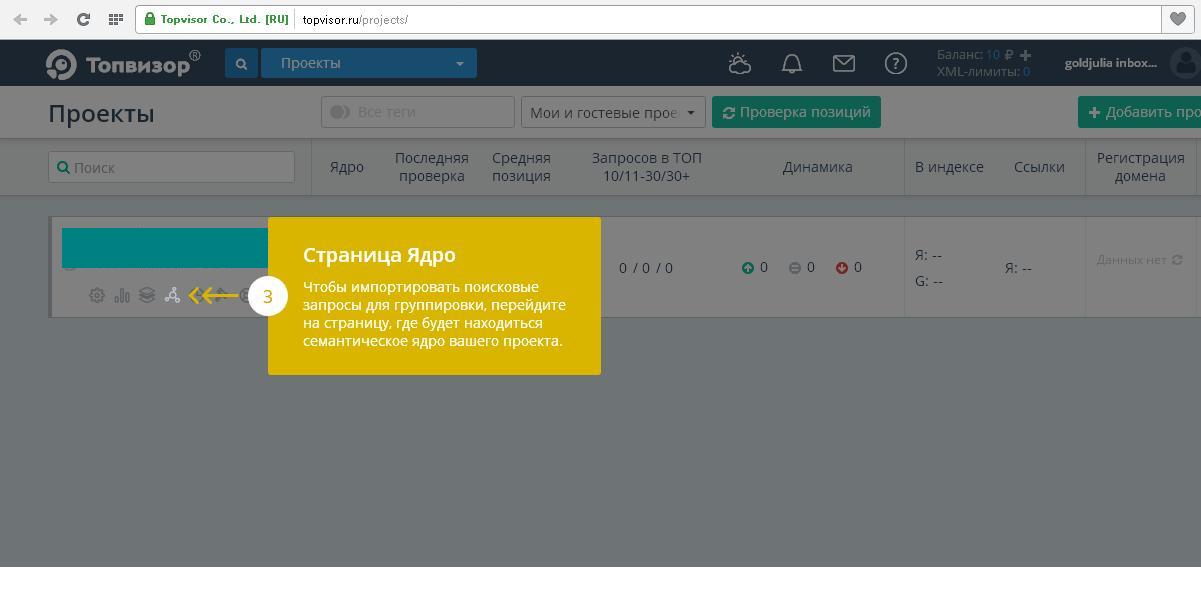
Task: Click Запросов в ТОП column header
Action: tap(647, 167)
